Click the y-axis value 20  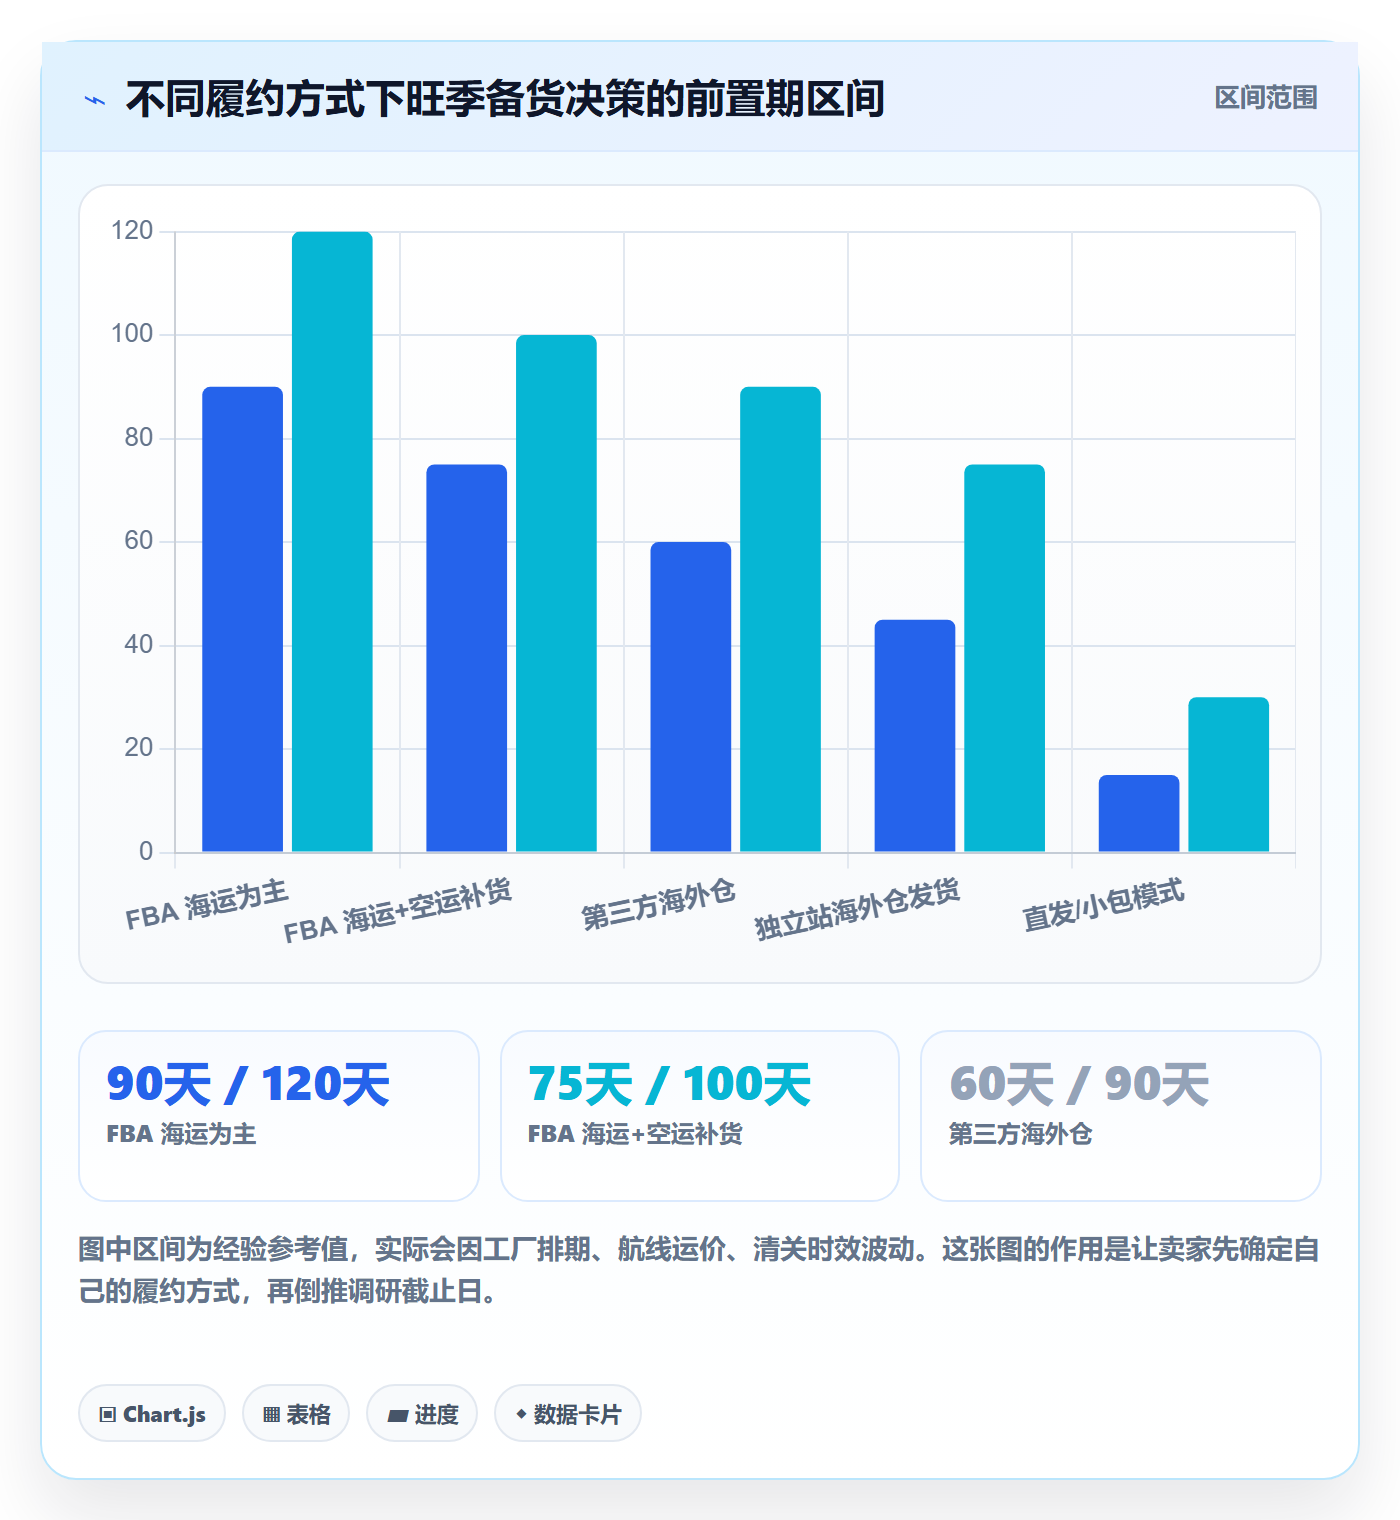tap(139, 748)
